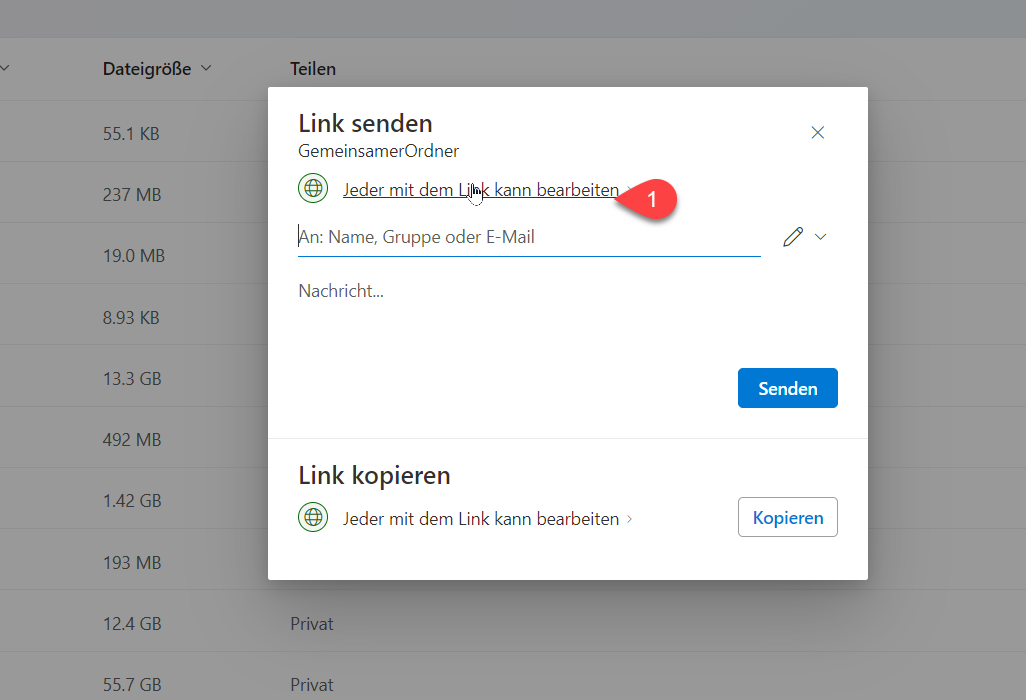Click Privat in the 12.4 GB row
Viewport: 1026px width, 700px height.
point(312,624)
